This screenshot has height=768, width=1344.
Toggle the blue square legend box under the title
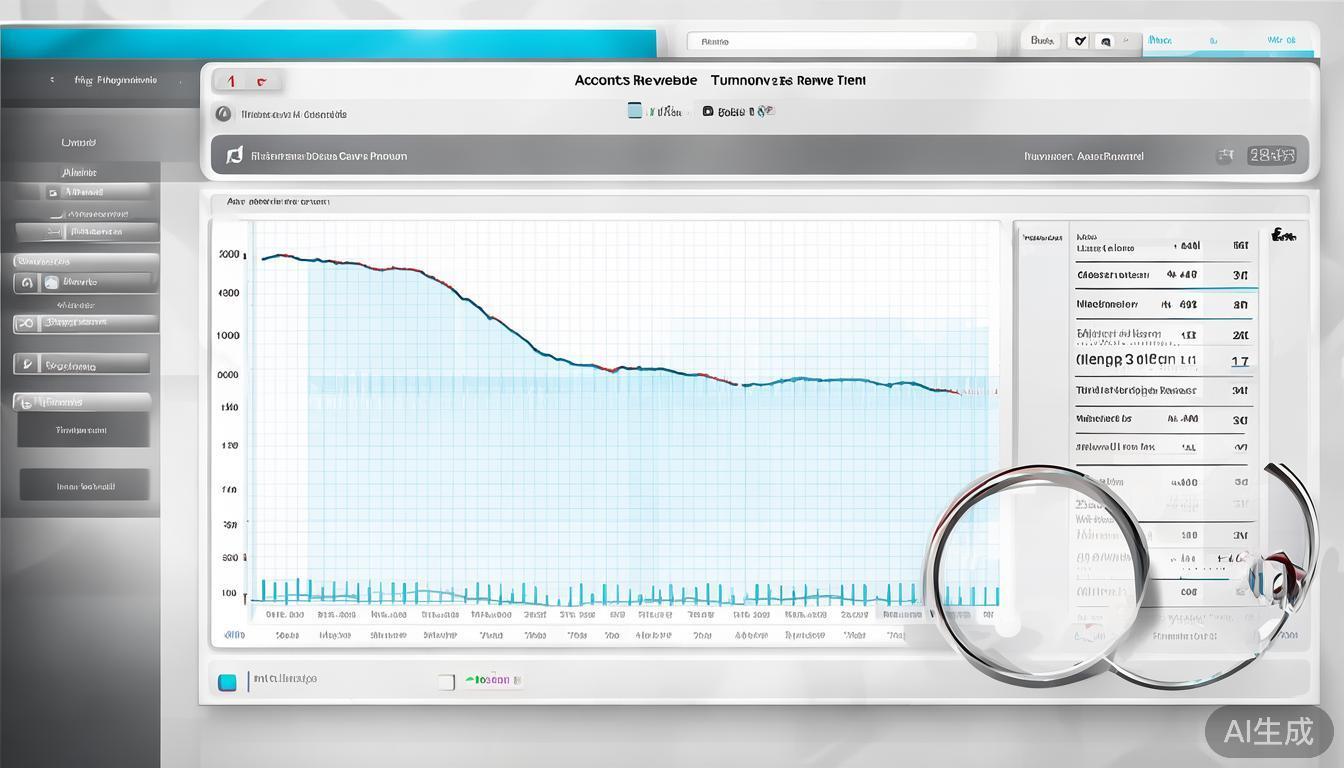click(635, 111)
